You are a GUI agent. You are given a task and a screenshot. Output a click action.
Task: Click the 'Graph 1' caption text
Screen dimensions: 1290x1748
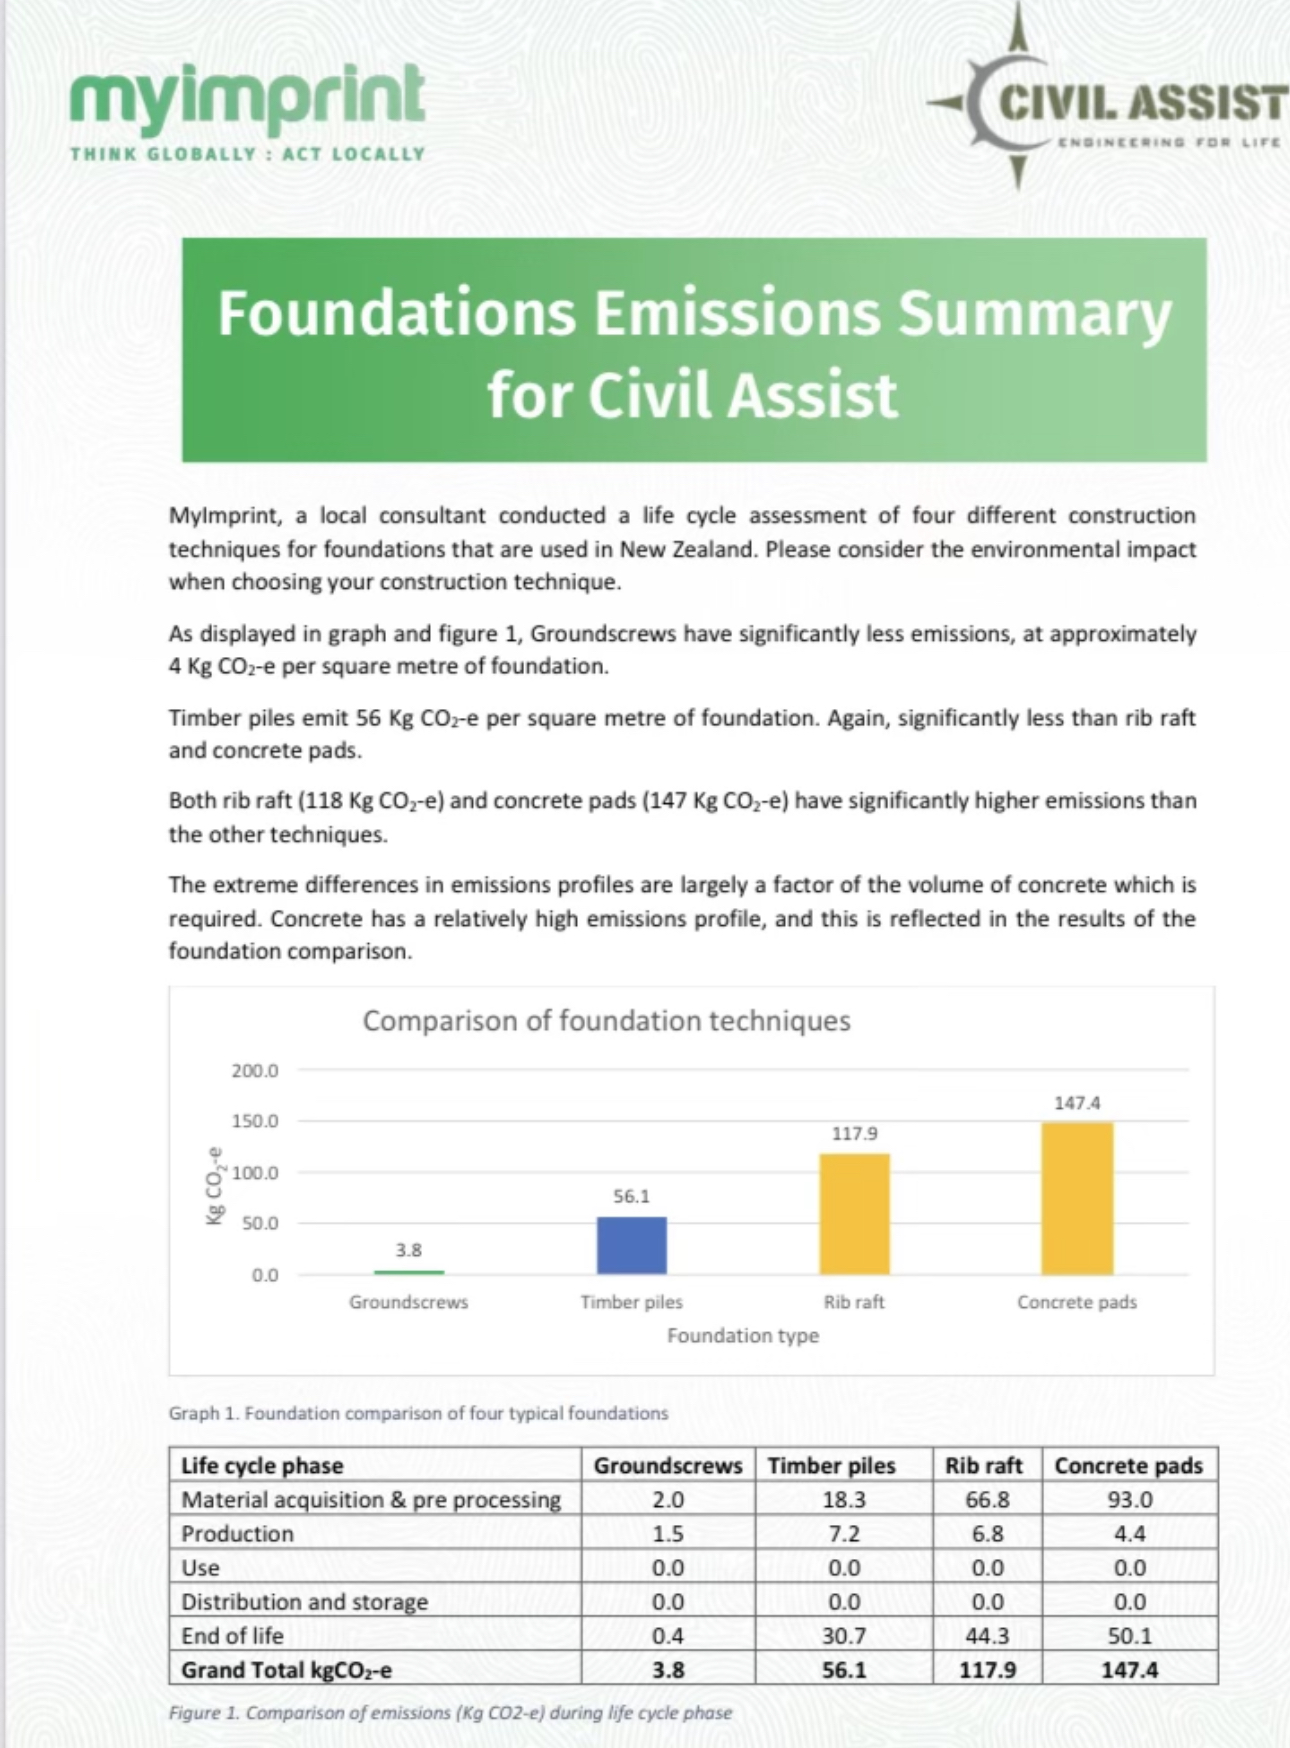(418, 1413)
